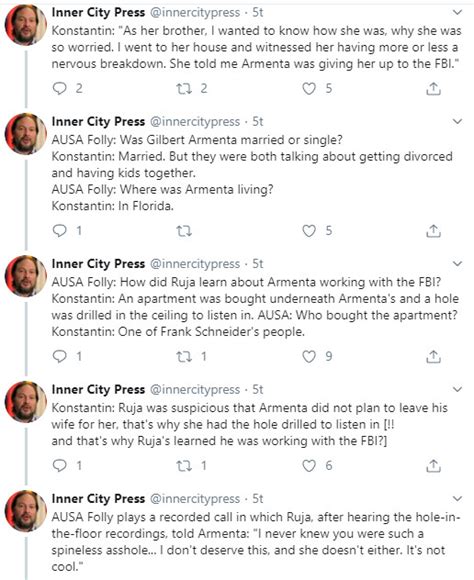Open the 5t timestamp on the Ruja suspicious tweet
Viewport: 474px width, 580px height.
point(258,390)
